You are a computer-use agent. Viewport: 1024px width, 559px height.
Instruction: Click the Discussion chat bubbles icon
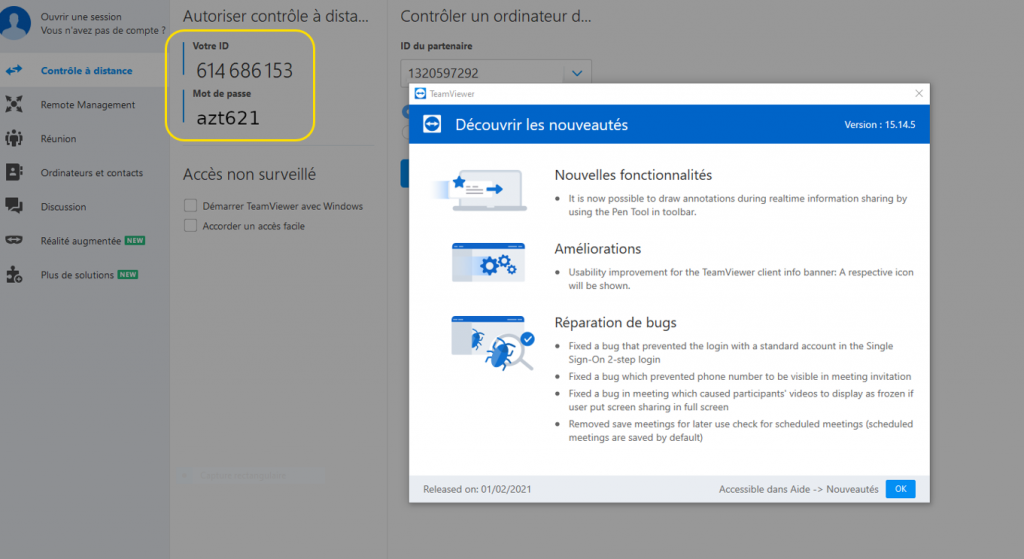click(14, 206)
